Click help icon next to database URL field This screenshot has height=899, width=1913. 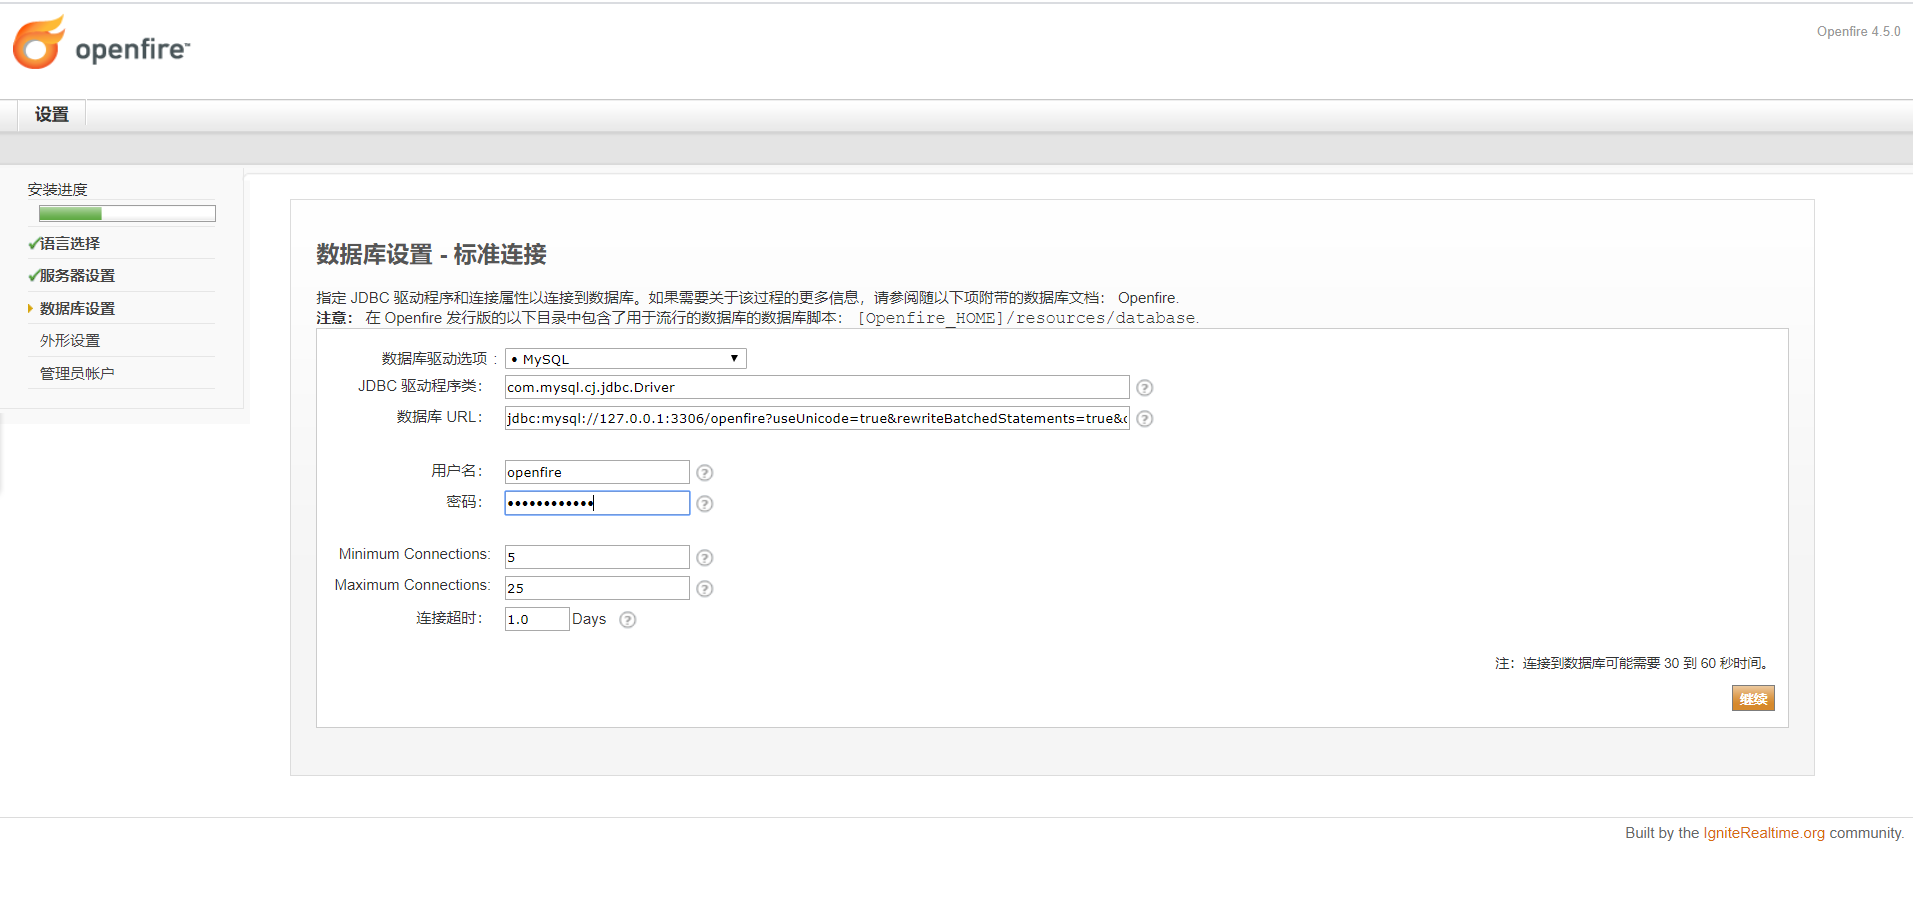[1145, 419]
